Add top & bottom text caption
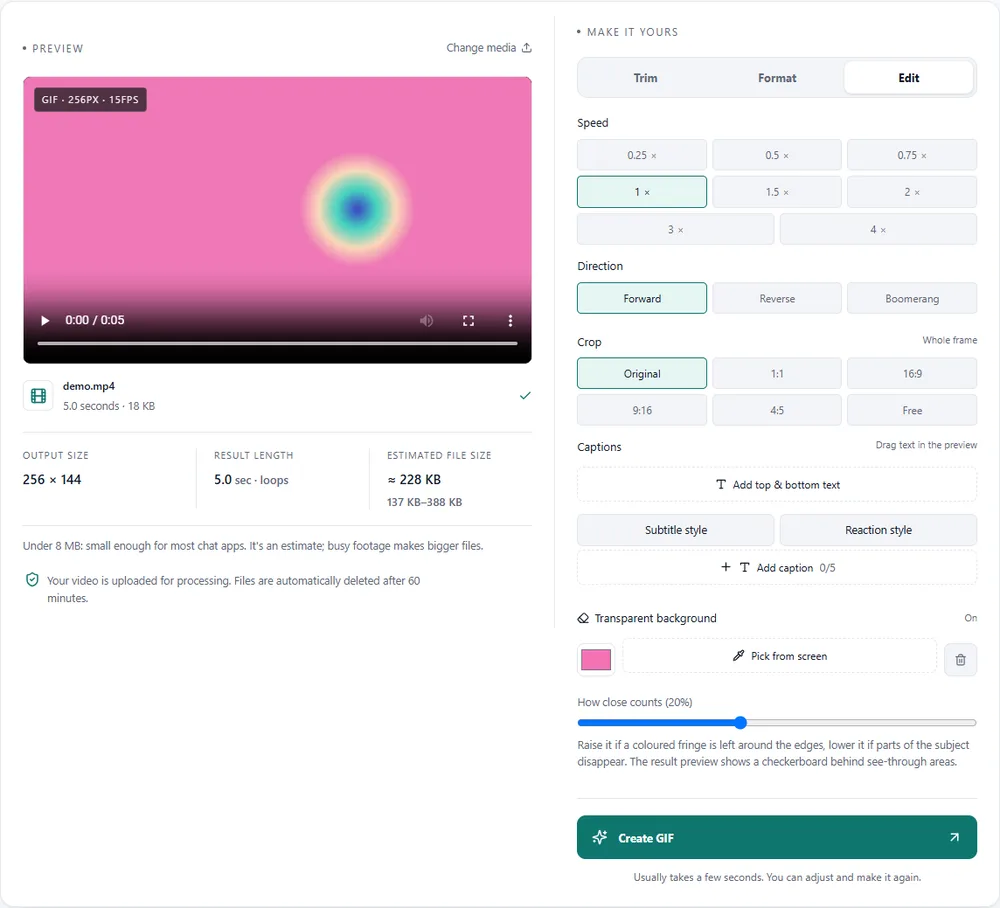Screen dimensions: 1000x908 tap(777, 485)
